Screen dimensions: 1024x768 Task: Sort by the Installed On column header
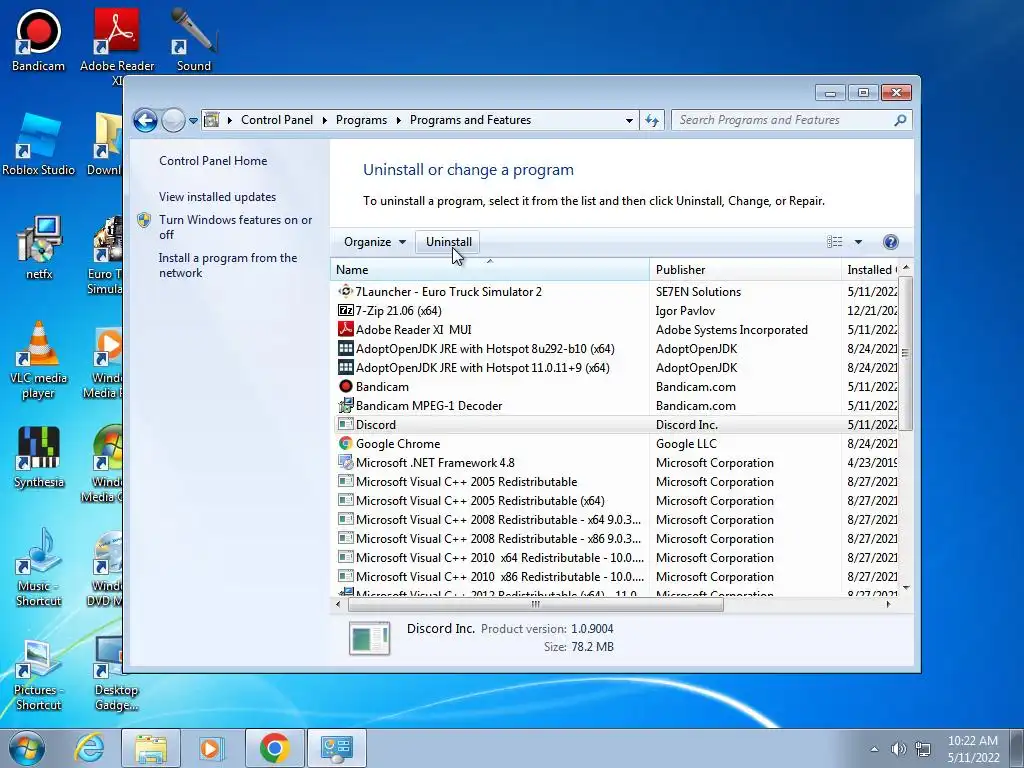[870, 270]
